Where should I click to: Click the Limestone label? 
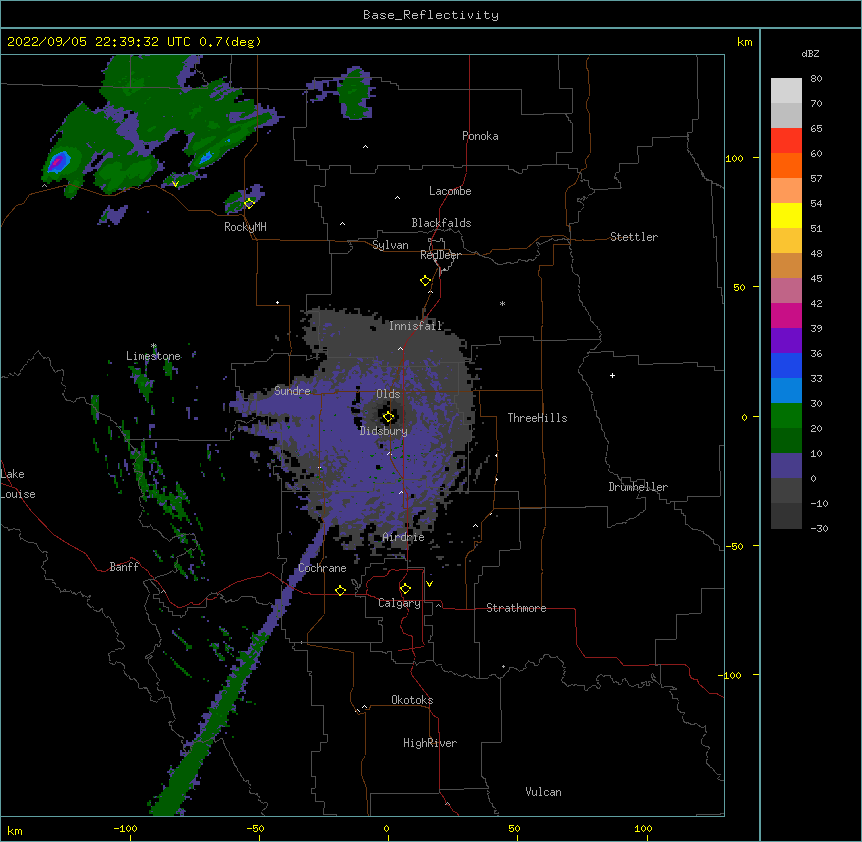point(153,356)
